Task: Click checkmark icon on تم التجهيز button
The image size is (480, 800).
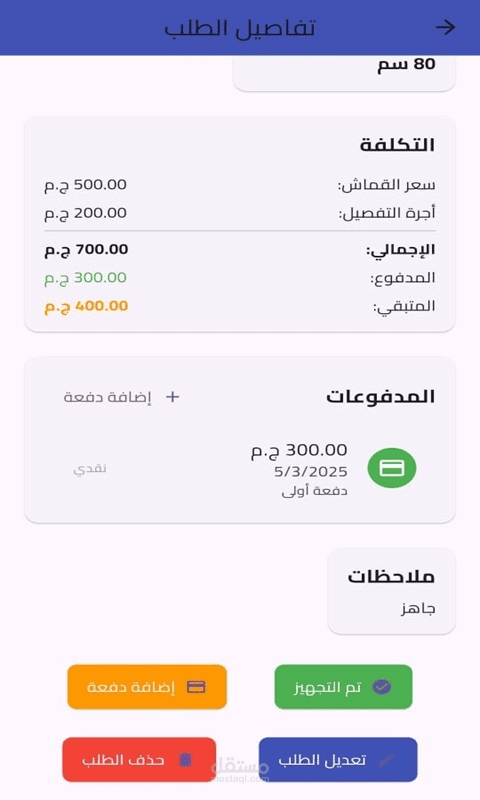Action: tap(382, 687)
